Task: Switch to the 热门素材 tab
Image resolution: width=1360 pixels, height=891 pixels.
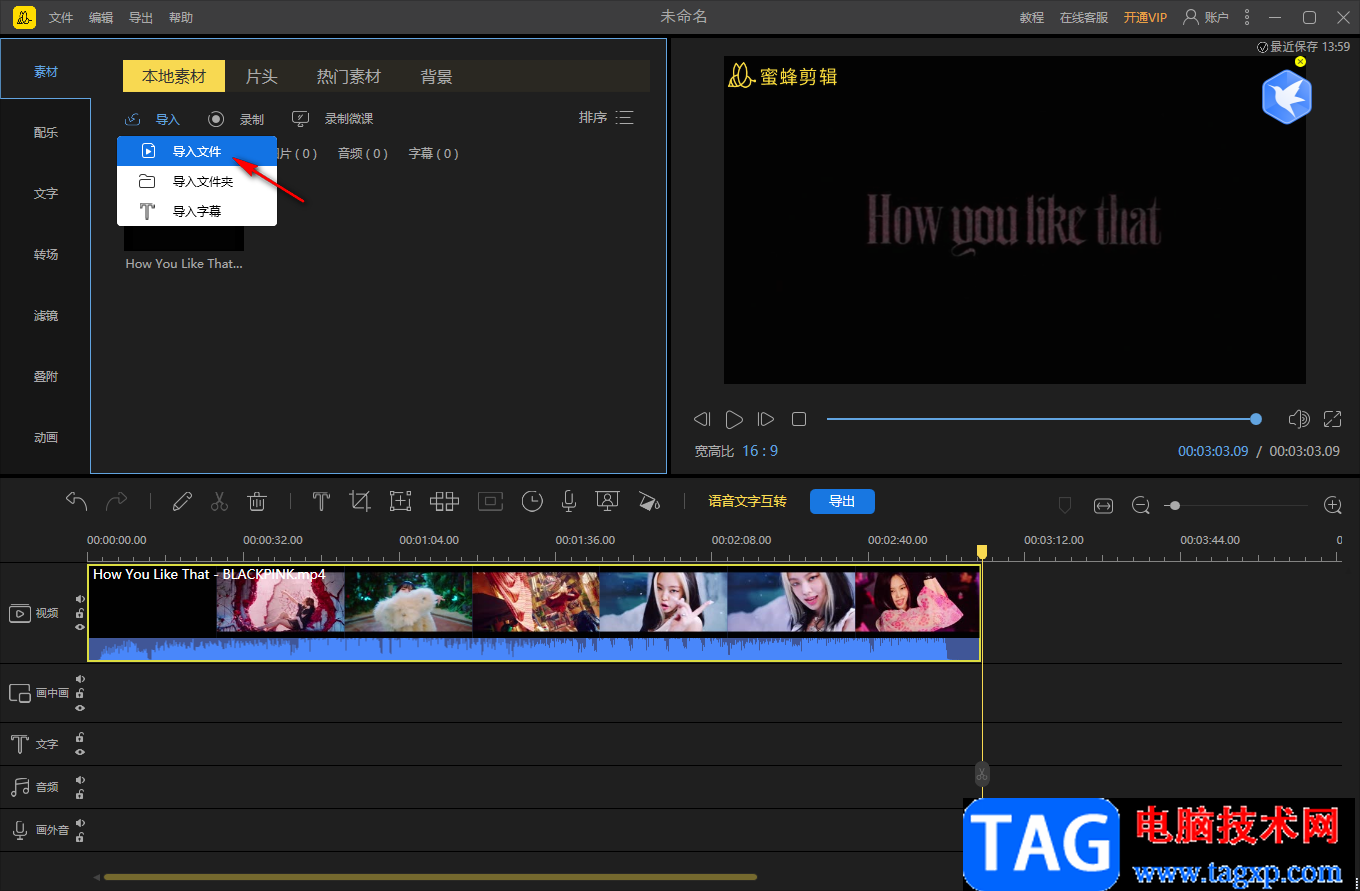Action: tap(349, 77)
